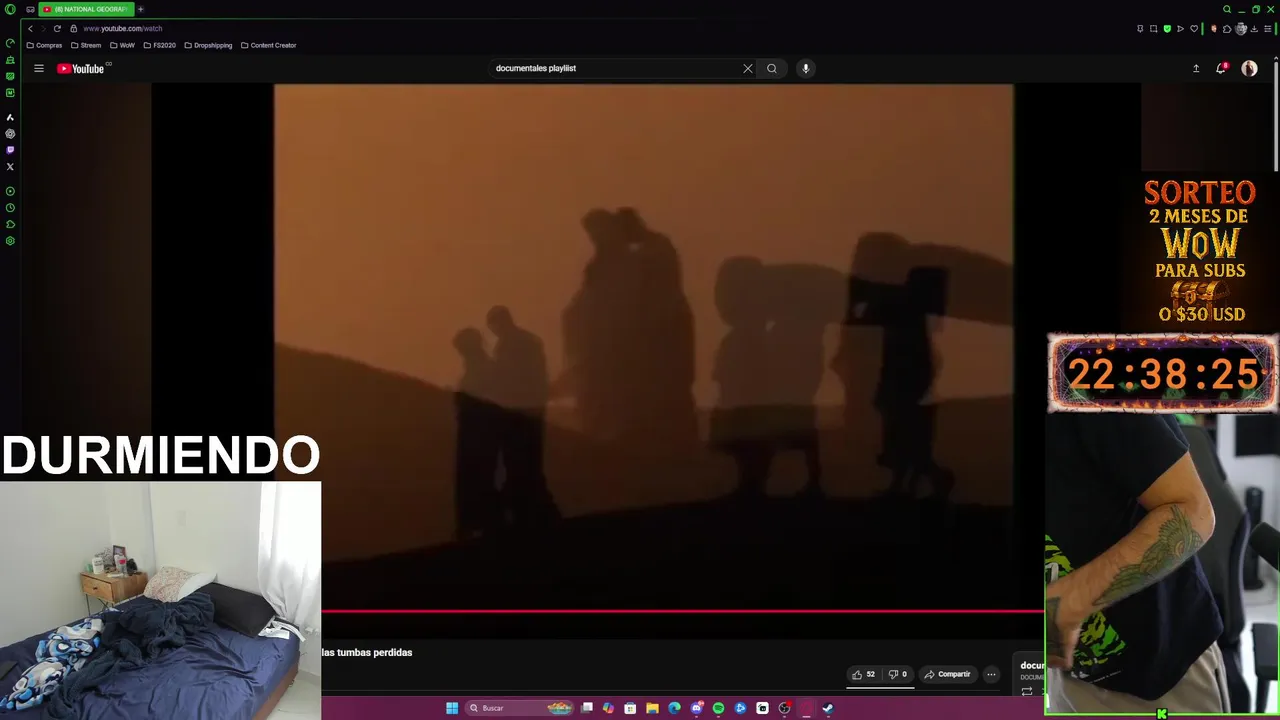The image size is (1280, 720).
Task: Open more actions ellipsis under the video
Action: (x=991, y=674)
